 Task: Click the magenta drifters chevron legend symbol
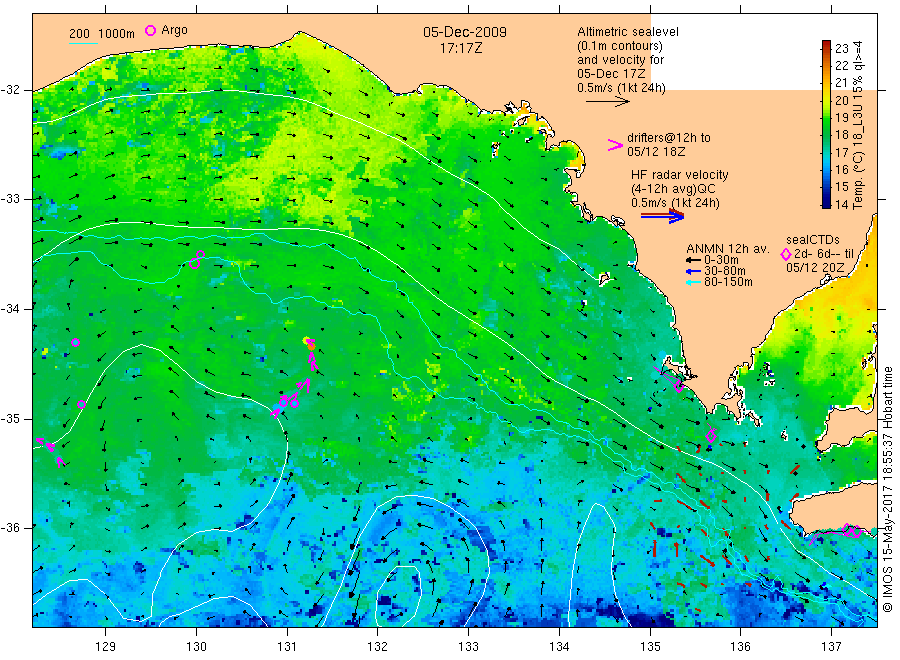click(x=615, y=145)
